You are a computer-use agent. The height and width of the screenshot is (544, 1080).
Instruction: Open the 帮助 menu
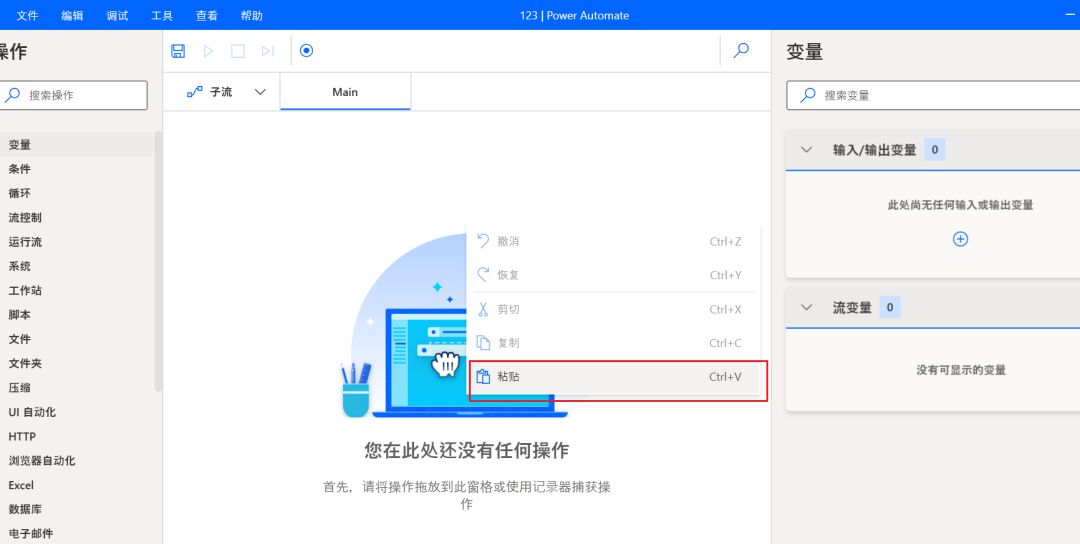251,15
